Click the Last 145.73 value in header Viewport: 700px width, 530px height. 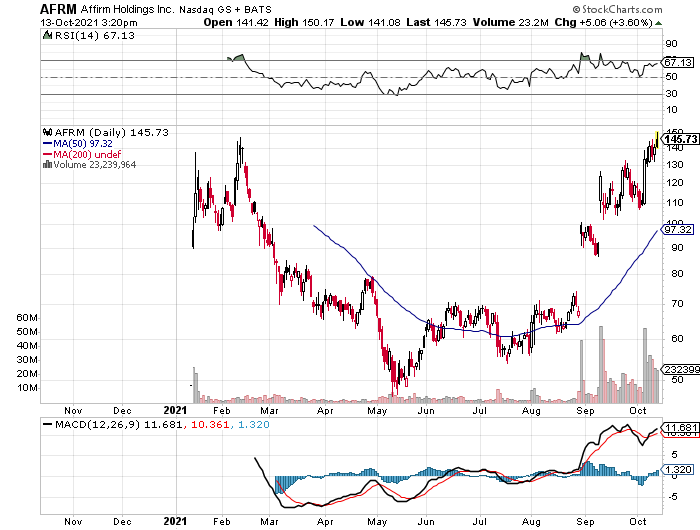436,22
